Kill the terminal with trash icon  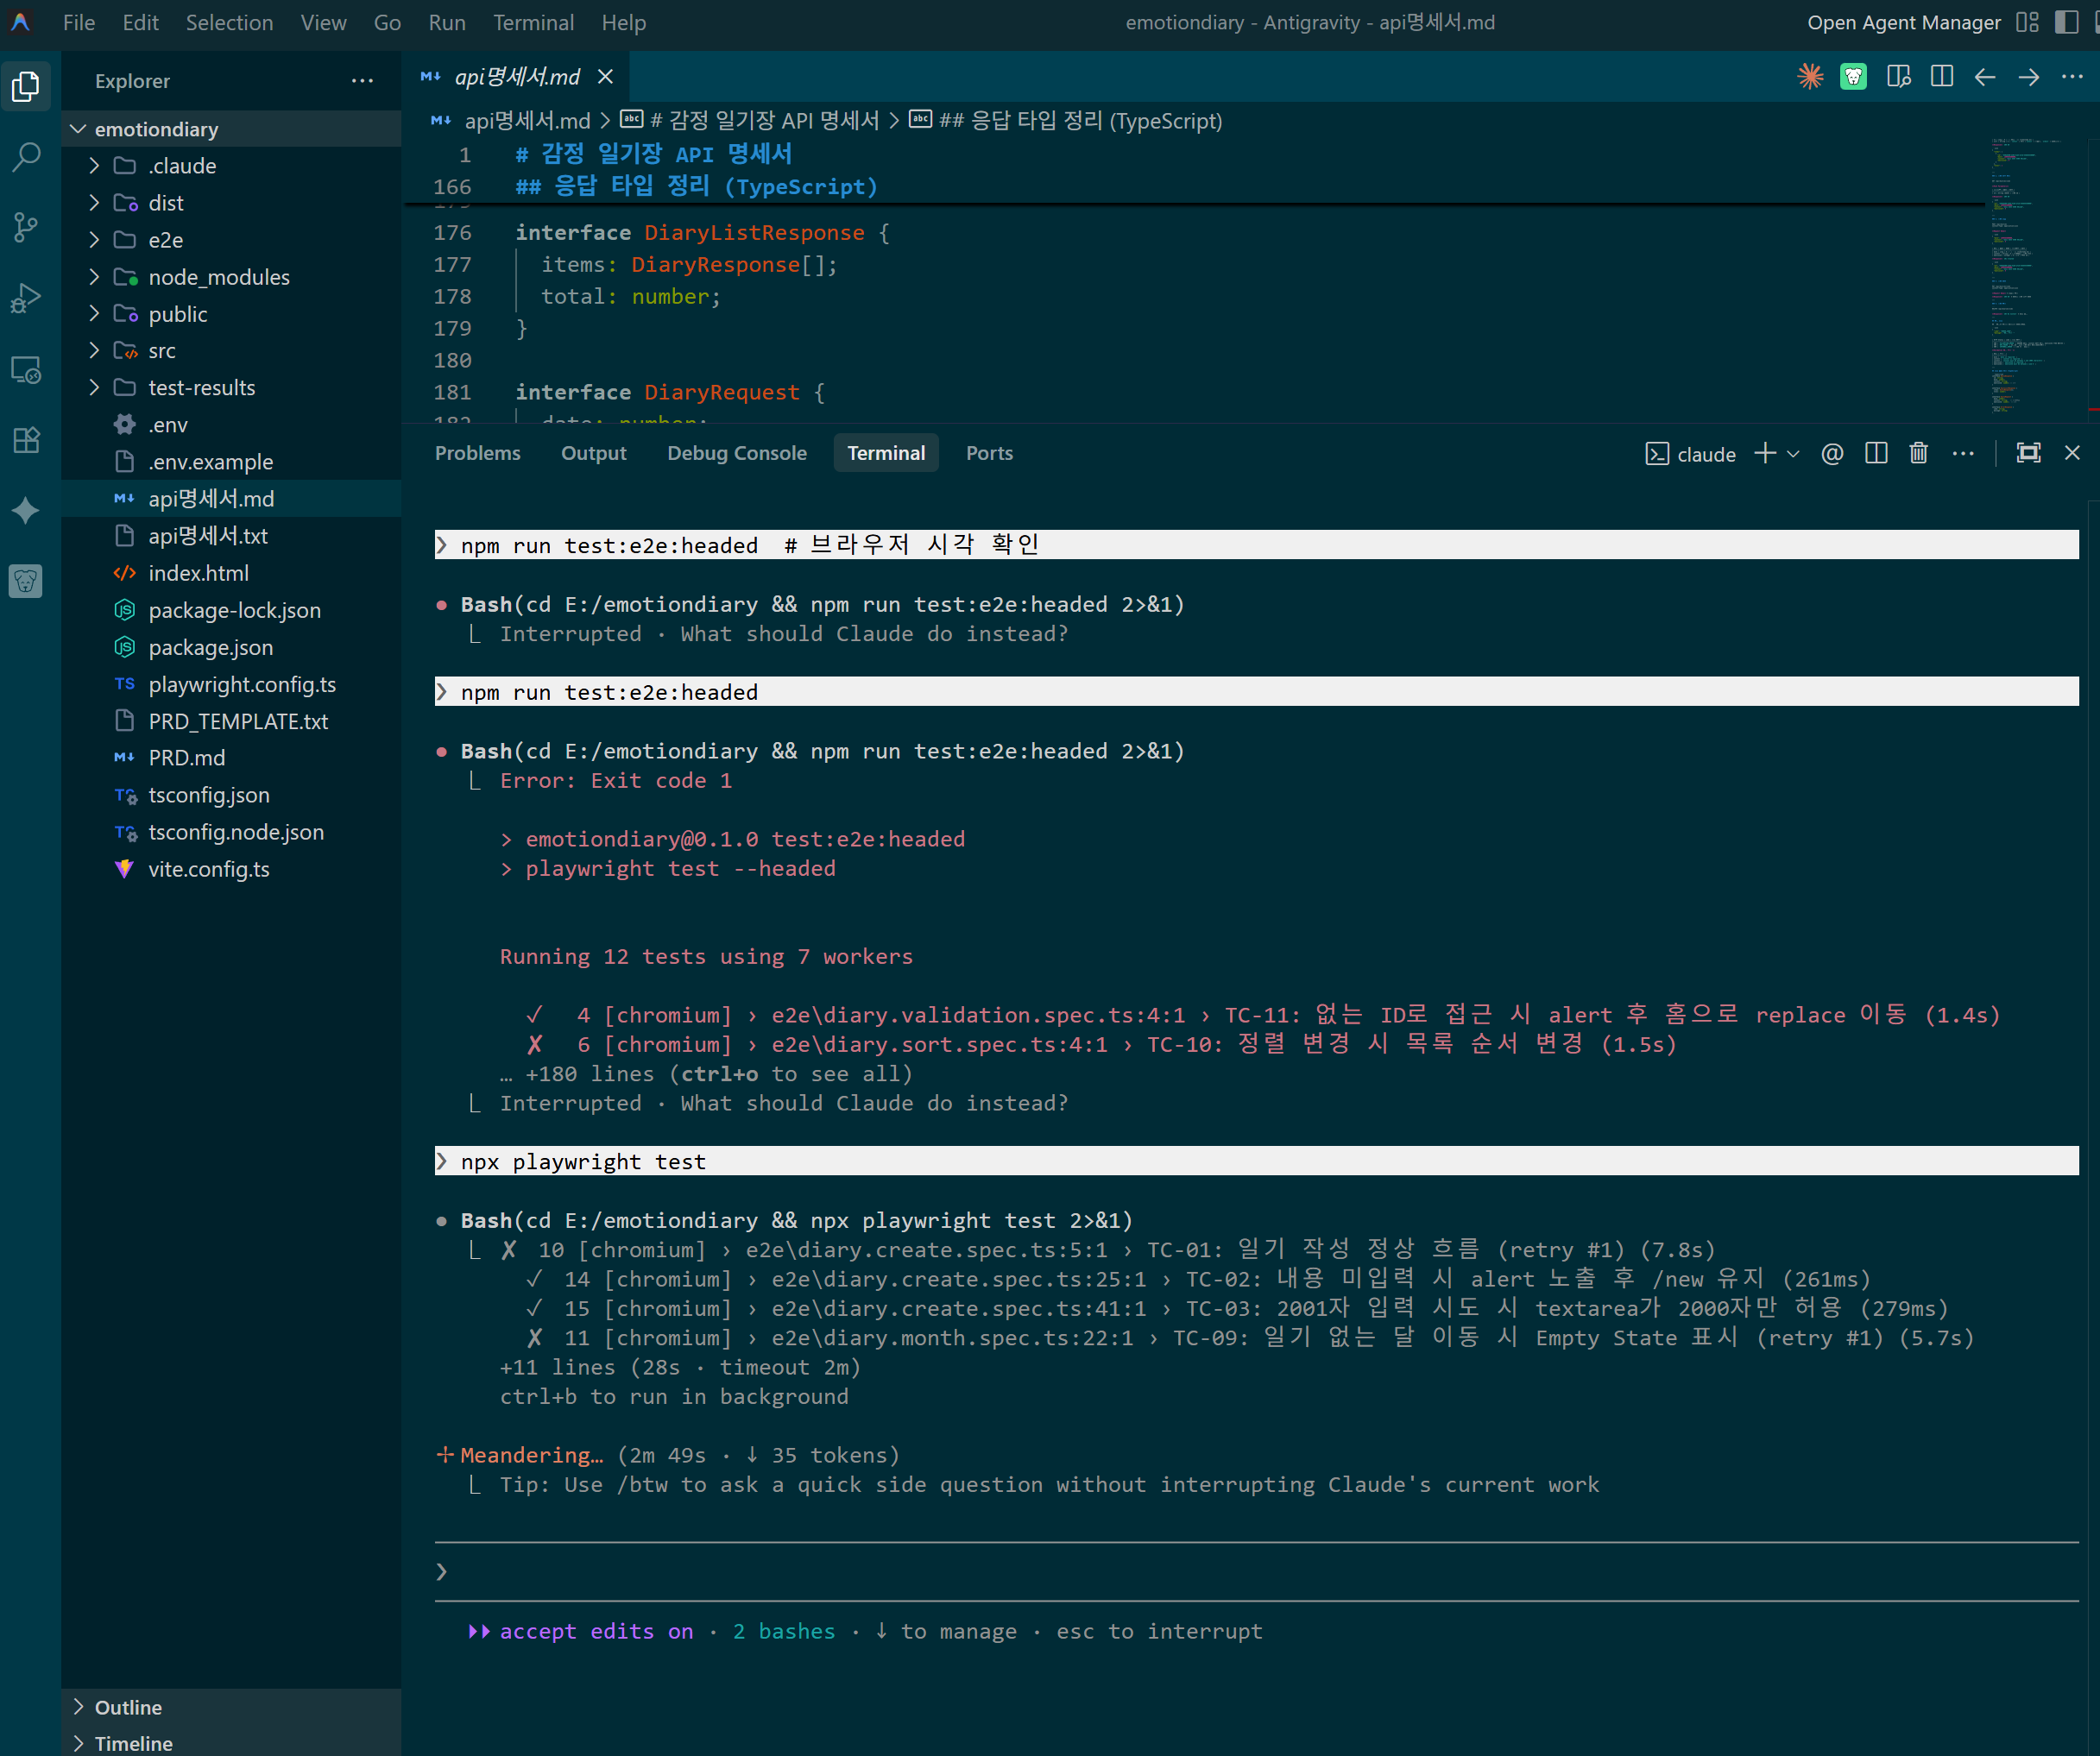pyautogui.click(x=1918, y=453)
